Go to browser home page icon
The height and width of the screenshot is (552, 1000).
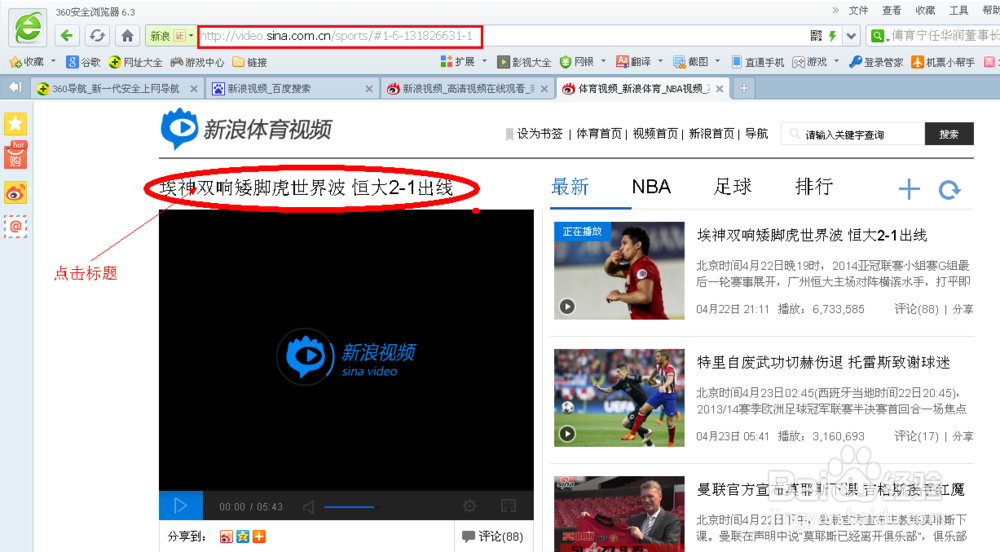(x=128, y=36)
